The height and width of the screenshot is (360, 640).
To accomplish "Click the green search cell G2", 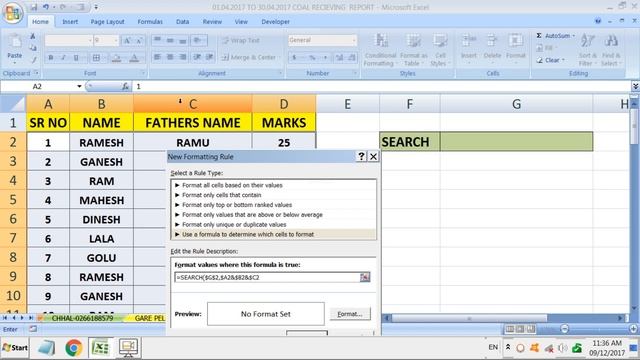I will point(516,142).
